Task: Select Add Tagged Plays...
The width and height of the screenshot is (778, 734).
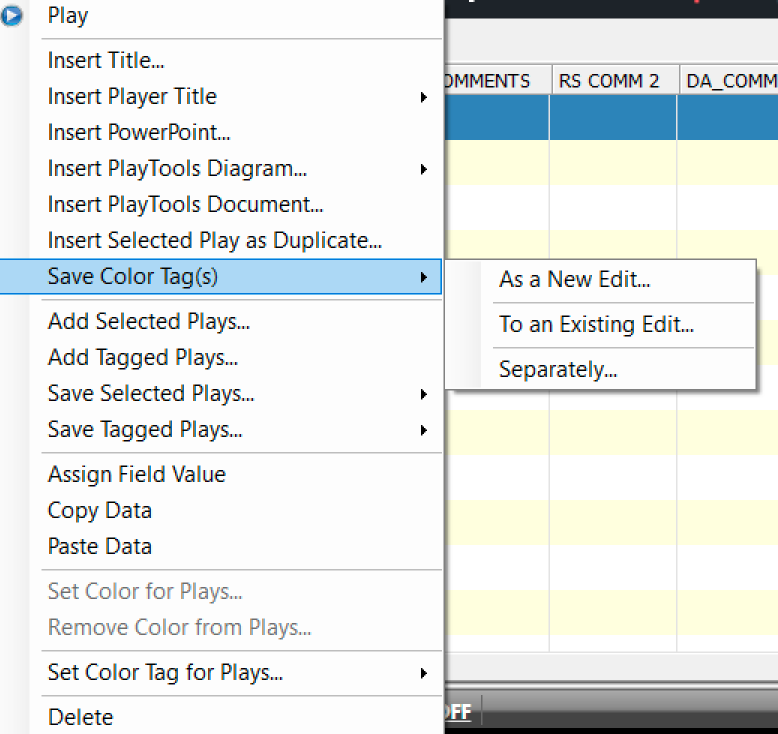Action: 143,358
